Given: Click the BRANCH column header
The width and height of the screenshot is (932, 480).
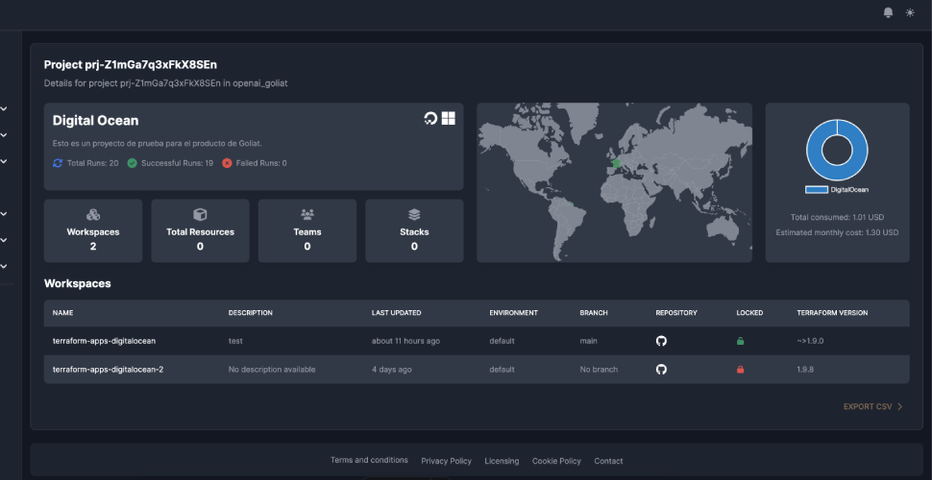Looking at the screenshot, I should coord(594,313).
